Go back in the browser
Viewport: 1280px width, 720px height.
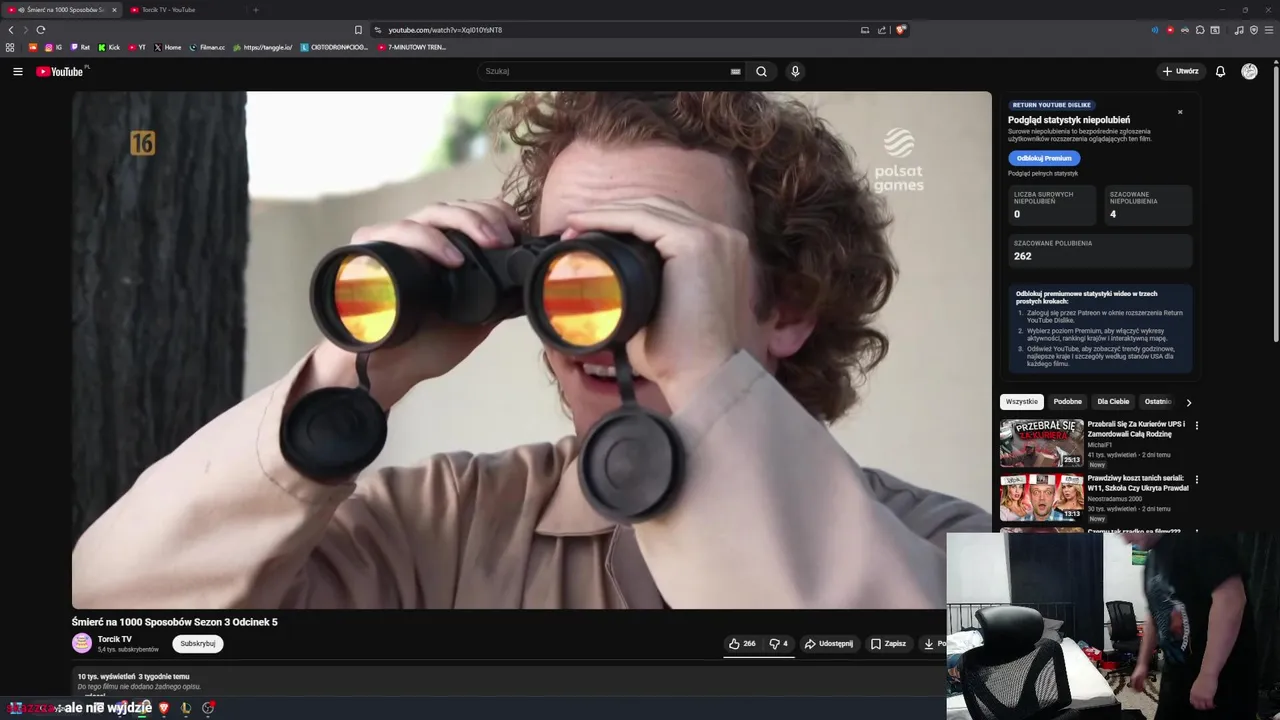11,30
